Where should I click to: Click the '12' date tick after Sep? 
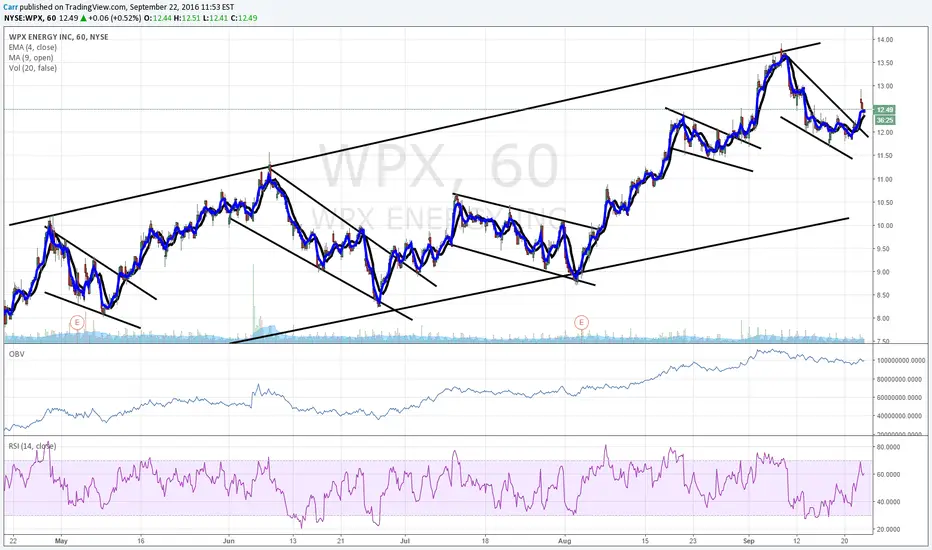(x=796, y=541)
